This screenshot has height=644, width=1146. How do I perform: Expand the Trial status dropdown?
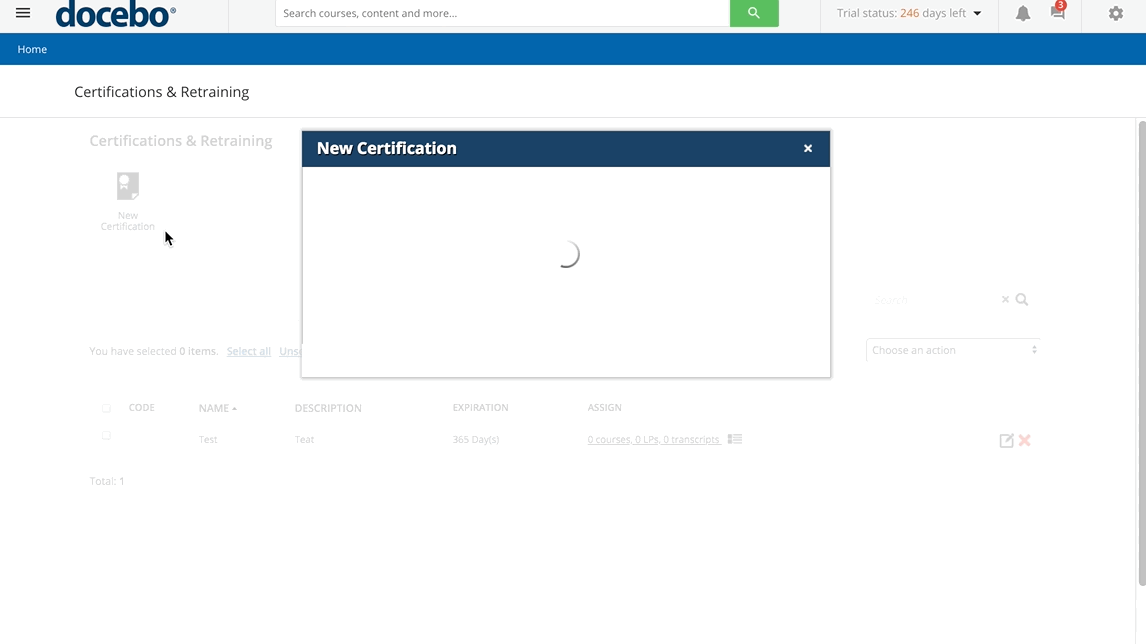(x=978, y=14)
